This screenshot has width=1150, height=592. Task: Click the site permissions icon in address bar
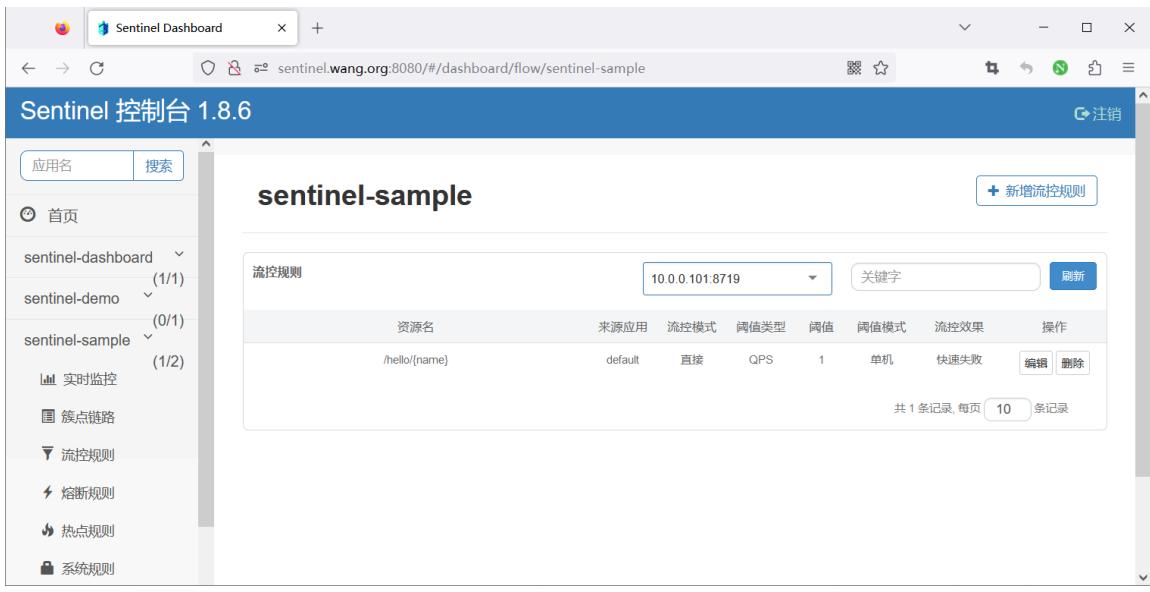pyautogui.click(x=260, y=68)
